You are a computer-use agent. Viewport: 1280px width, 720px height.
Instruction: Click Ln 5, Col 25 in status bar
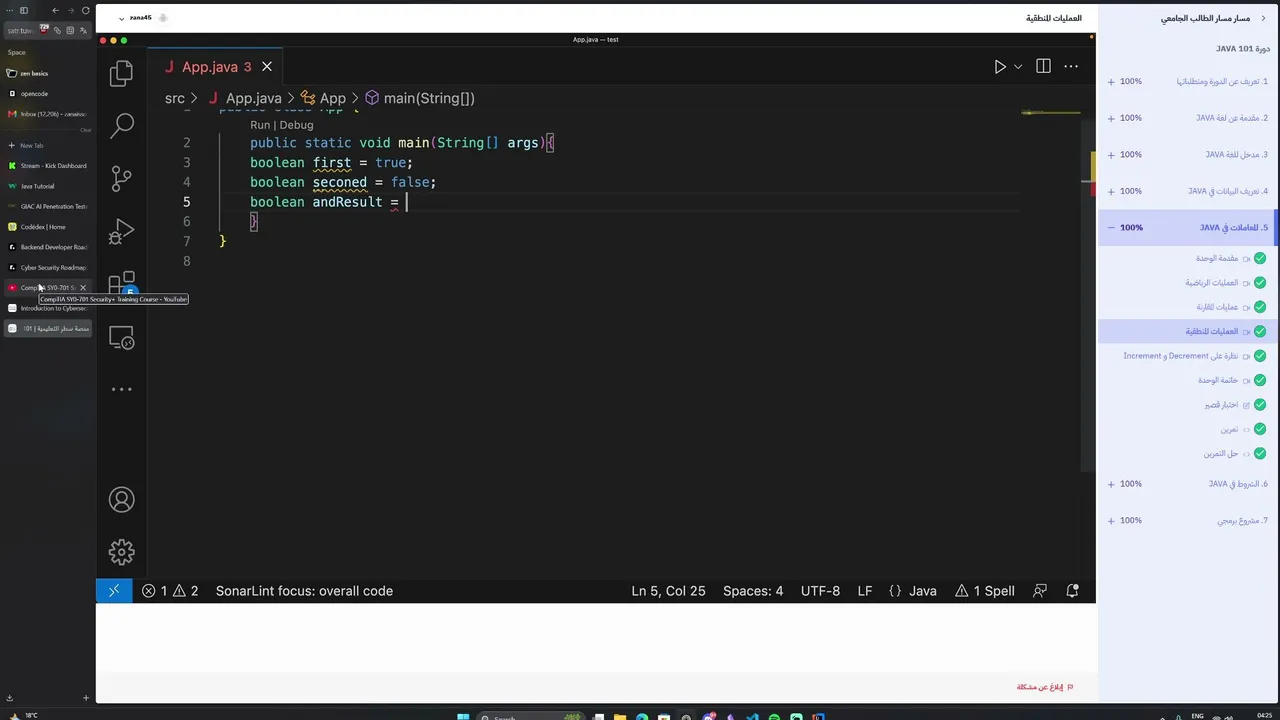[668, 591]
